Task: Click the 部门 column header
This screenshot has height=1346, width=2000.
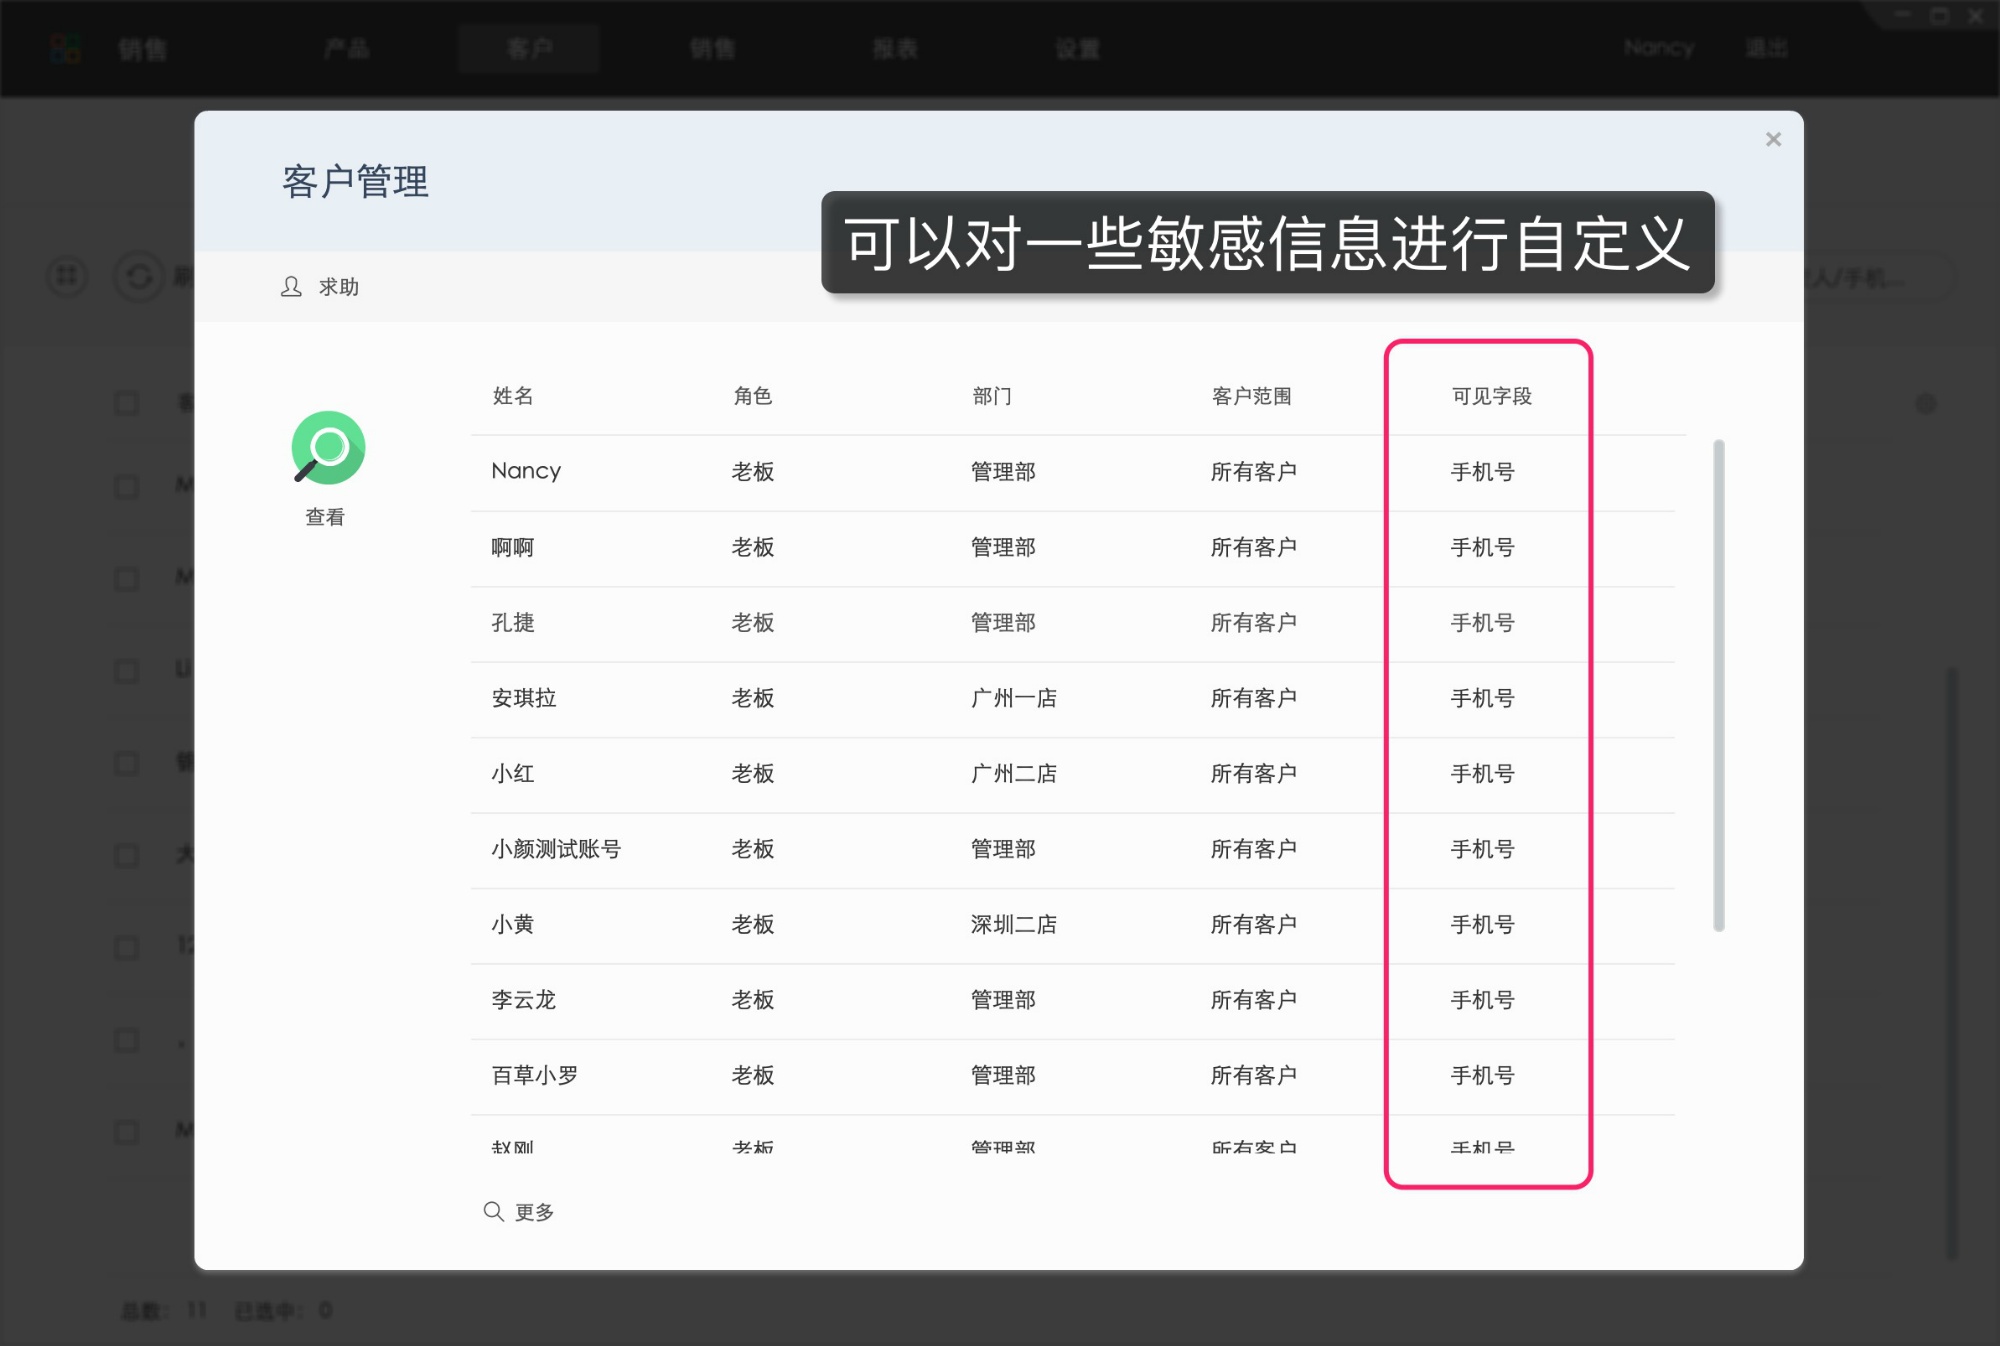Action: point(992,396)
